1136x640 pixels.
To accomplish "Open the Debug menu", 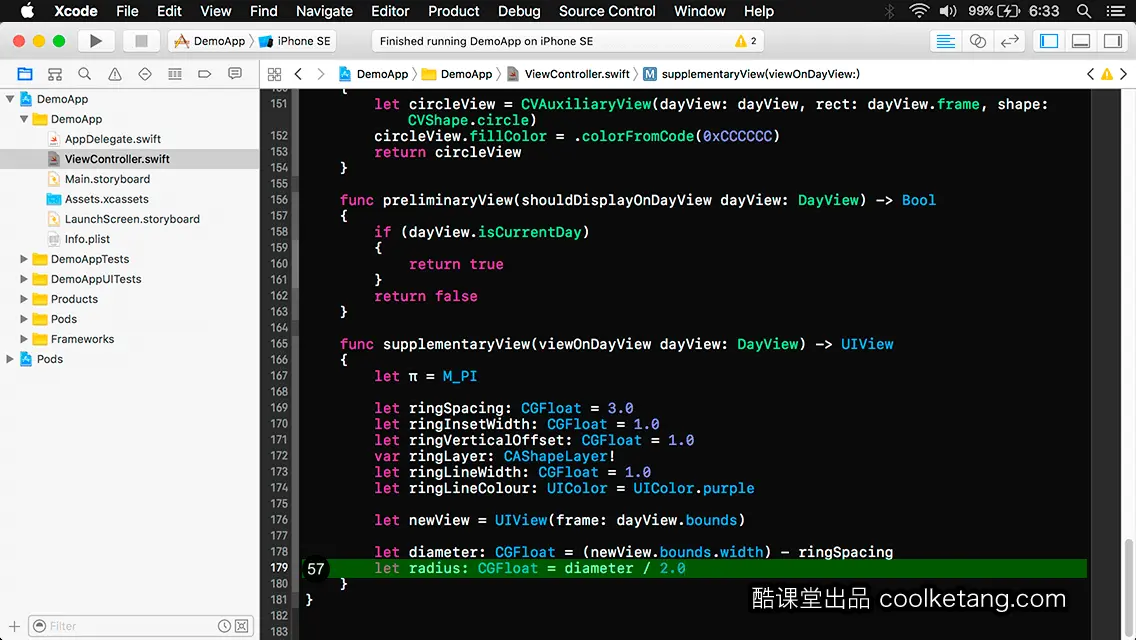I will coord(519,11).
